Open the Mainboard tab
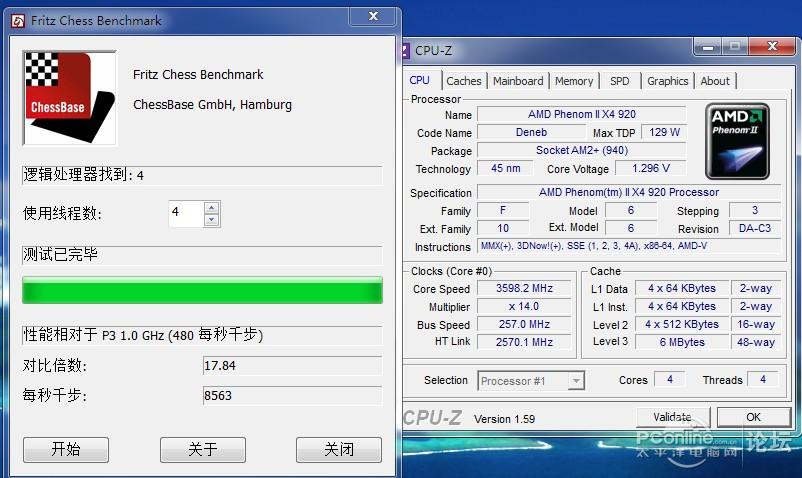 pyautogui.click(x=518, y=81)
